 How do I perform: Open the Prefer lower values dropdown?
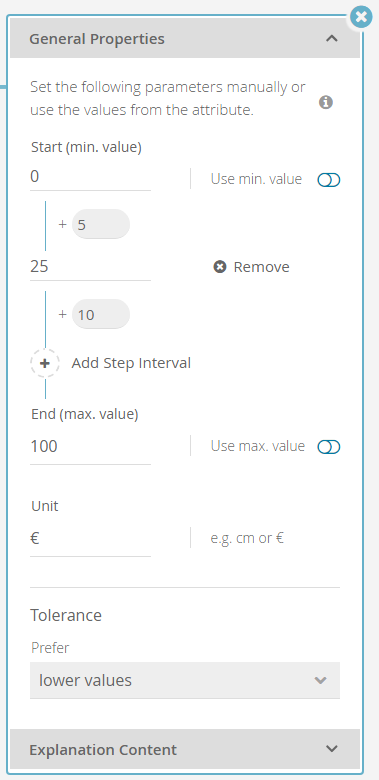click(185, 680)
